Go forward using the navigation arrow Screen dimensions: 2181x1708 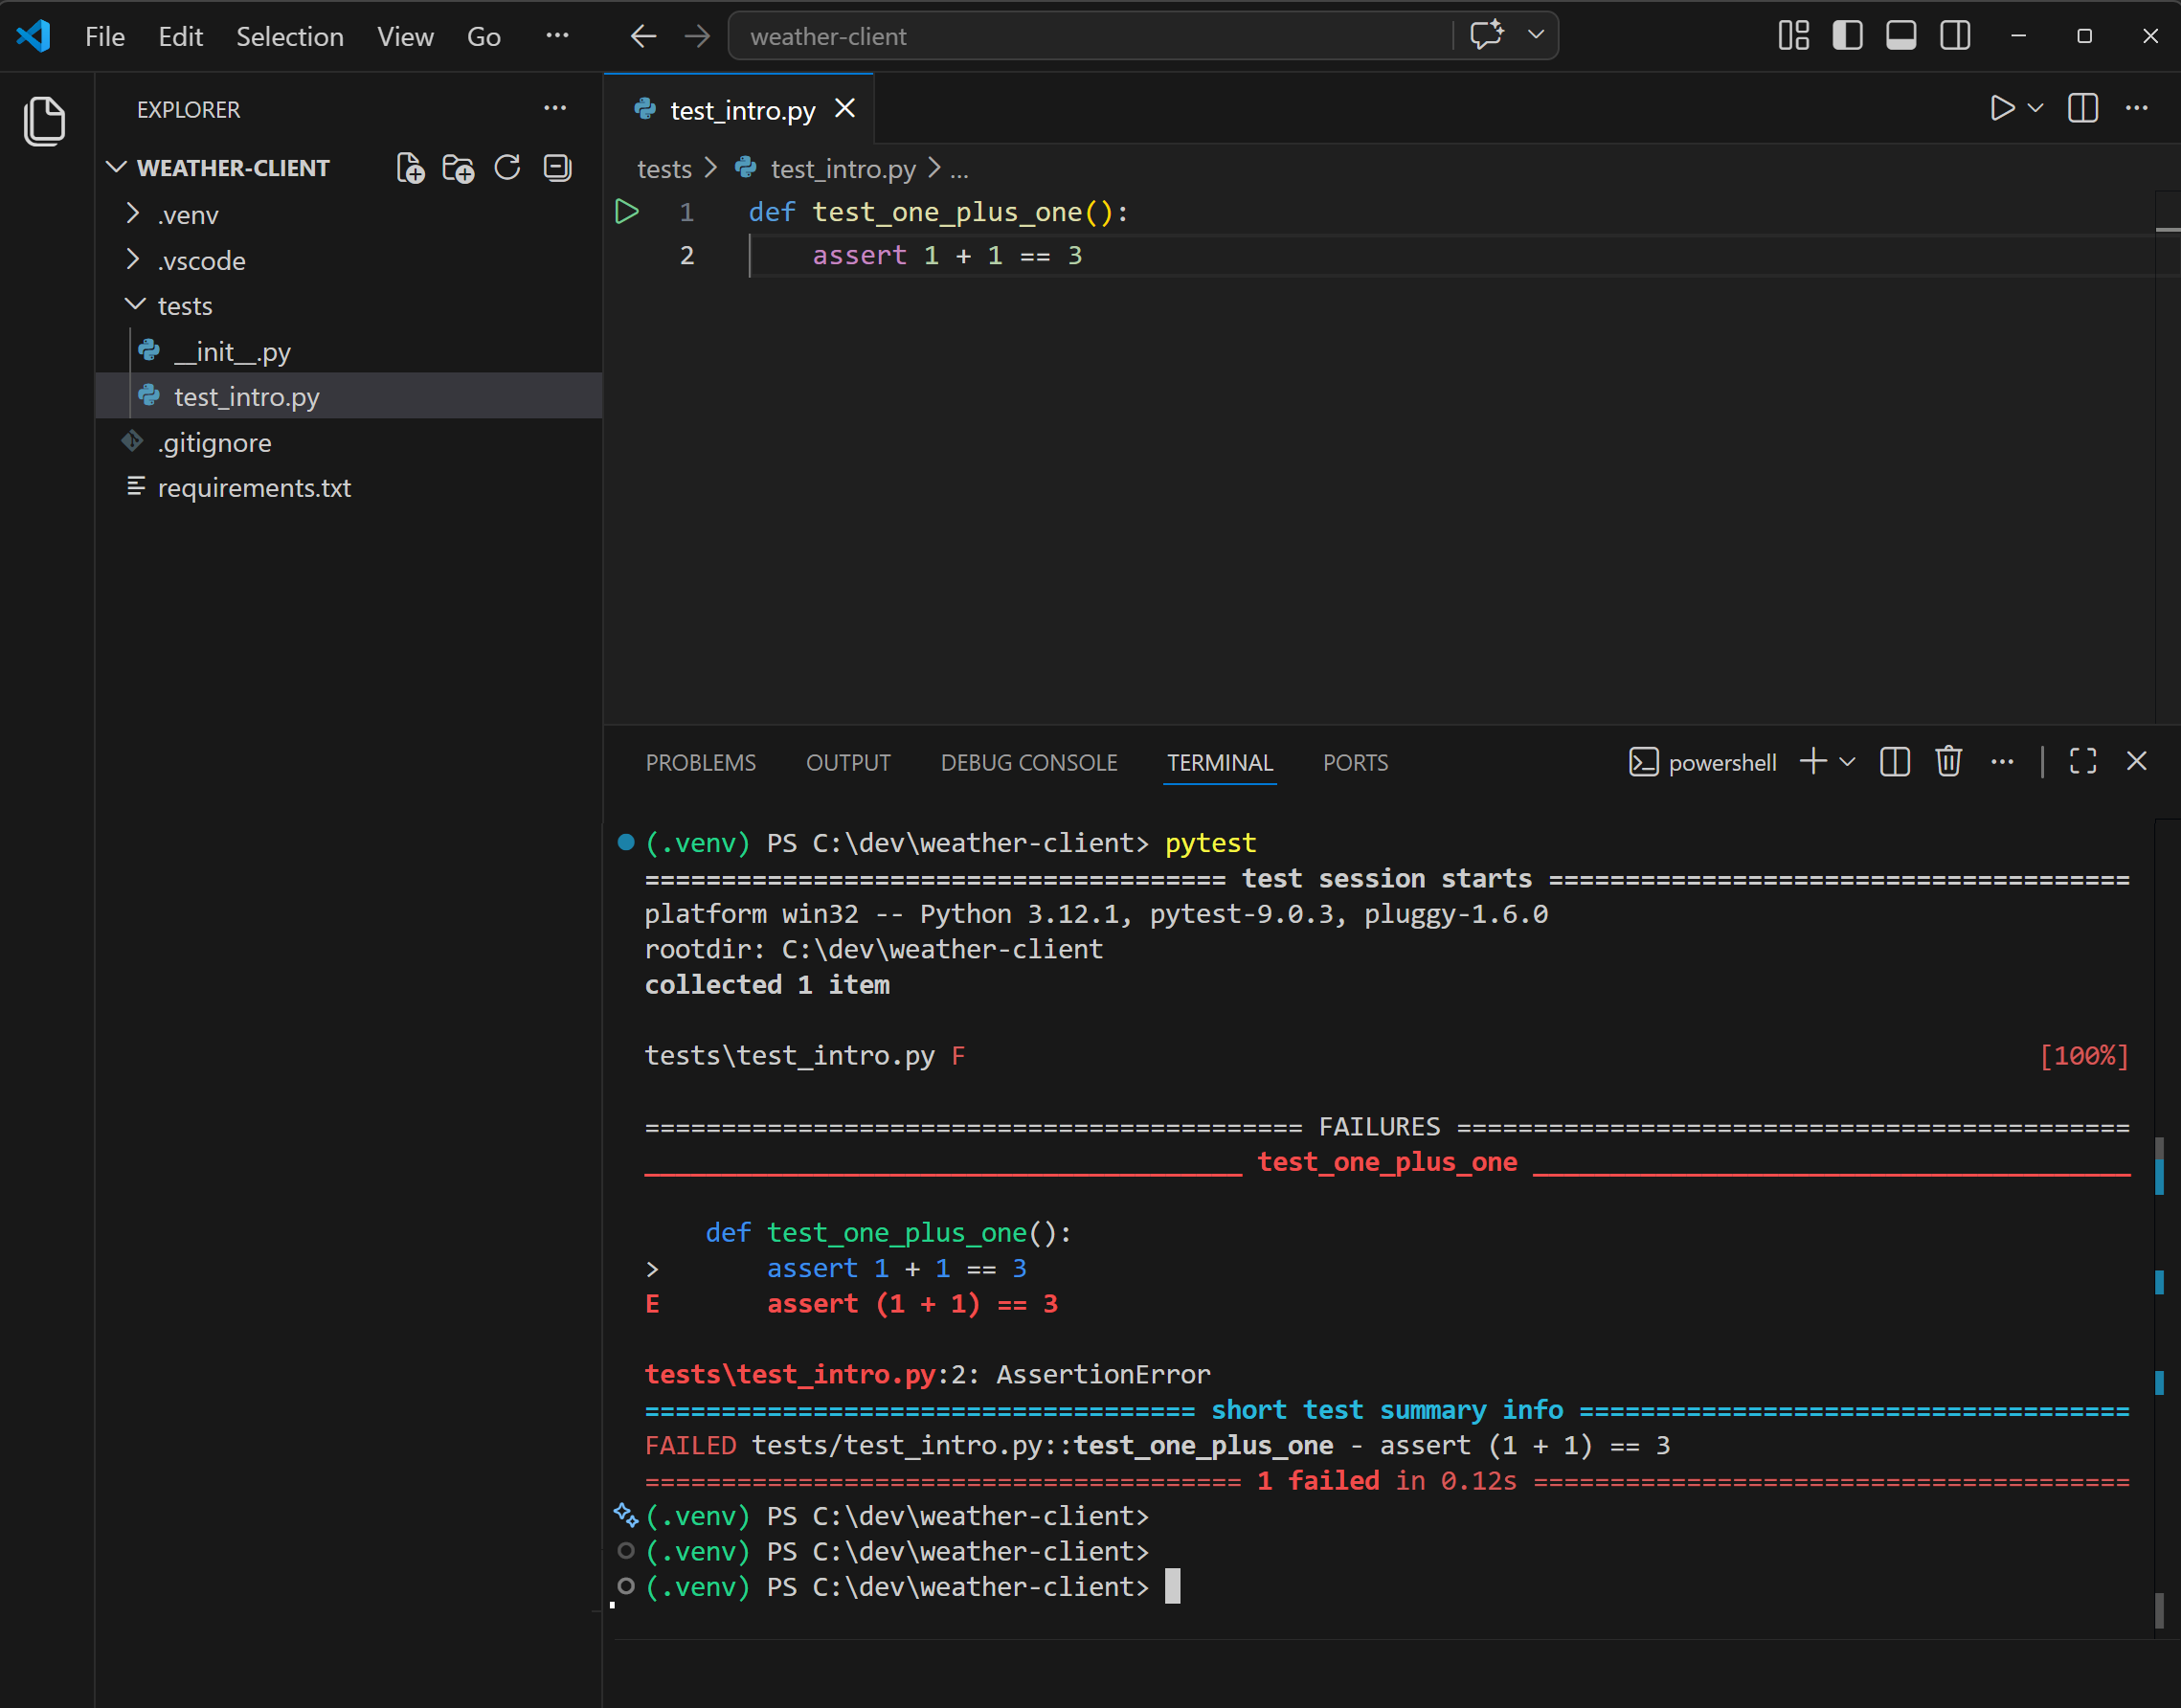pos(697,37)
